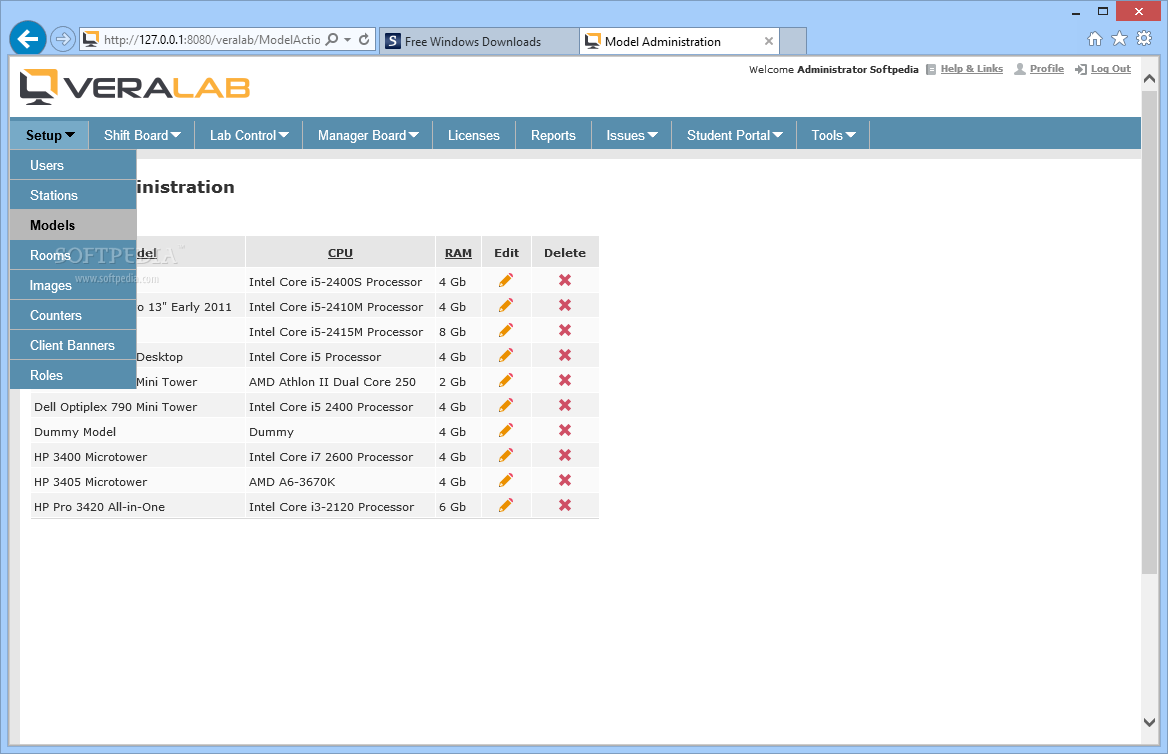Open the Help & Links link
This screenshot has height=754, width=1168.
tap(971, 69)
